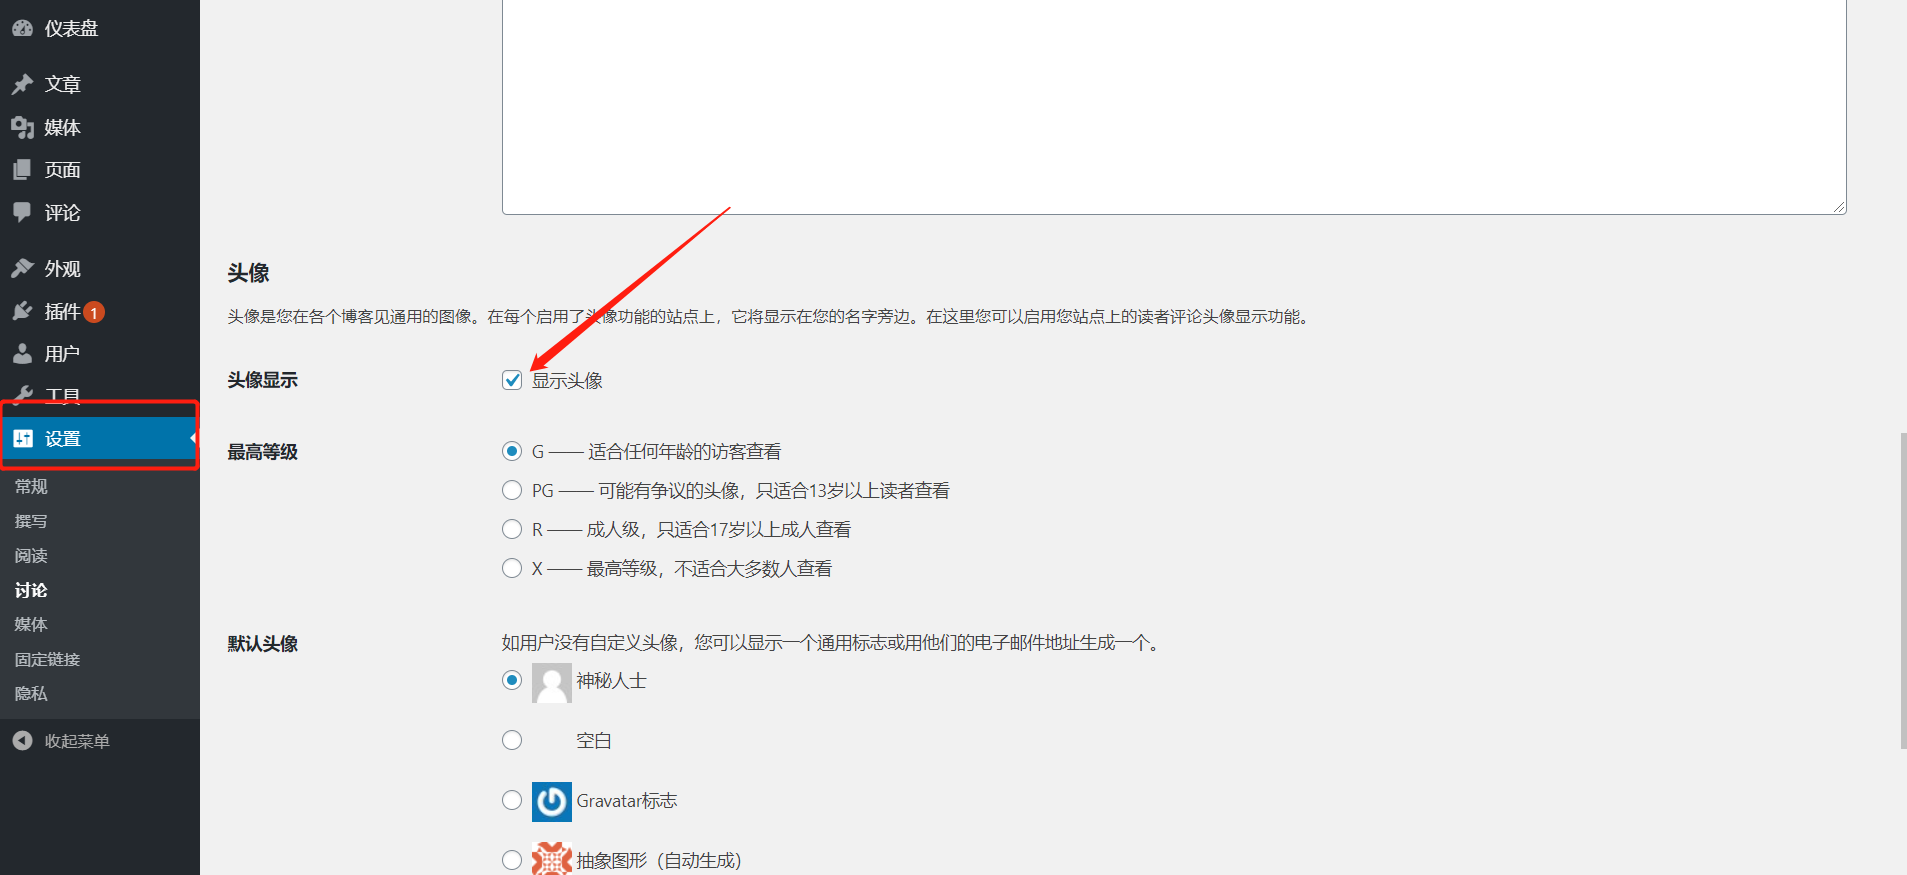Click the Pages icon in sidebar
Screen dimensions: 1907x875
pyautogui.click(x=22, y=170)
